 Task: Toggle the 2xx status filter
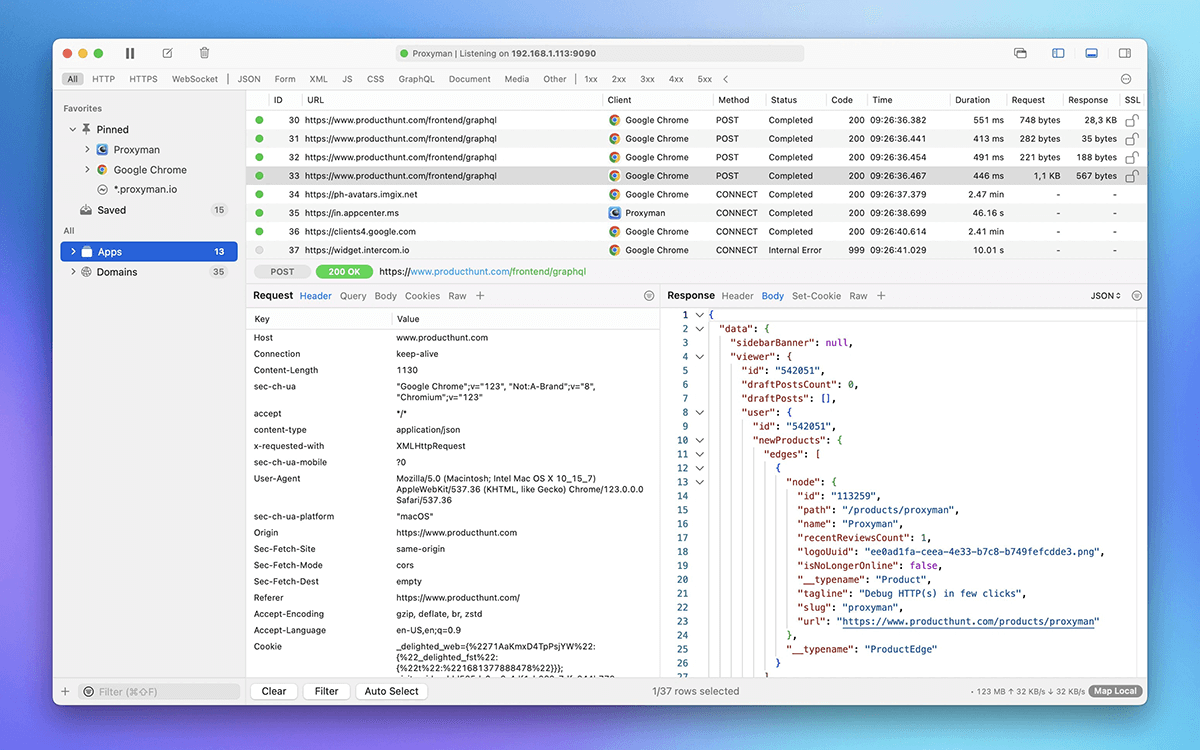click(619, 79)
